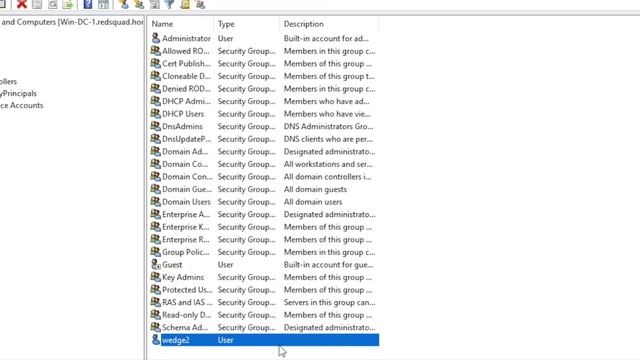The image size is (640, 360).
Task: Select the Denied ROD... group row
Action: tap(264, 89)
